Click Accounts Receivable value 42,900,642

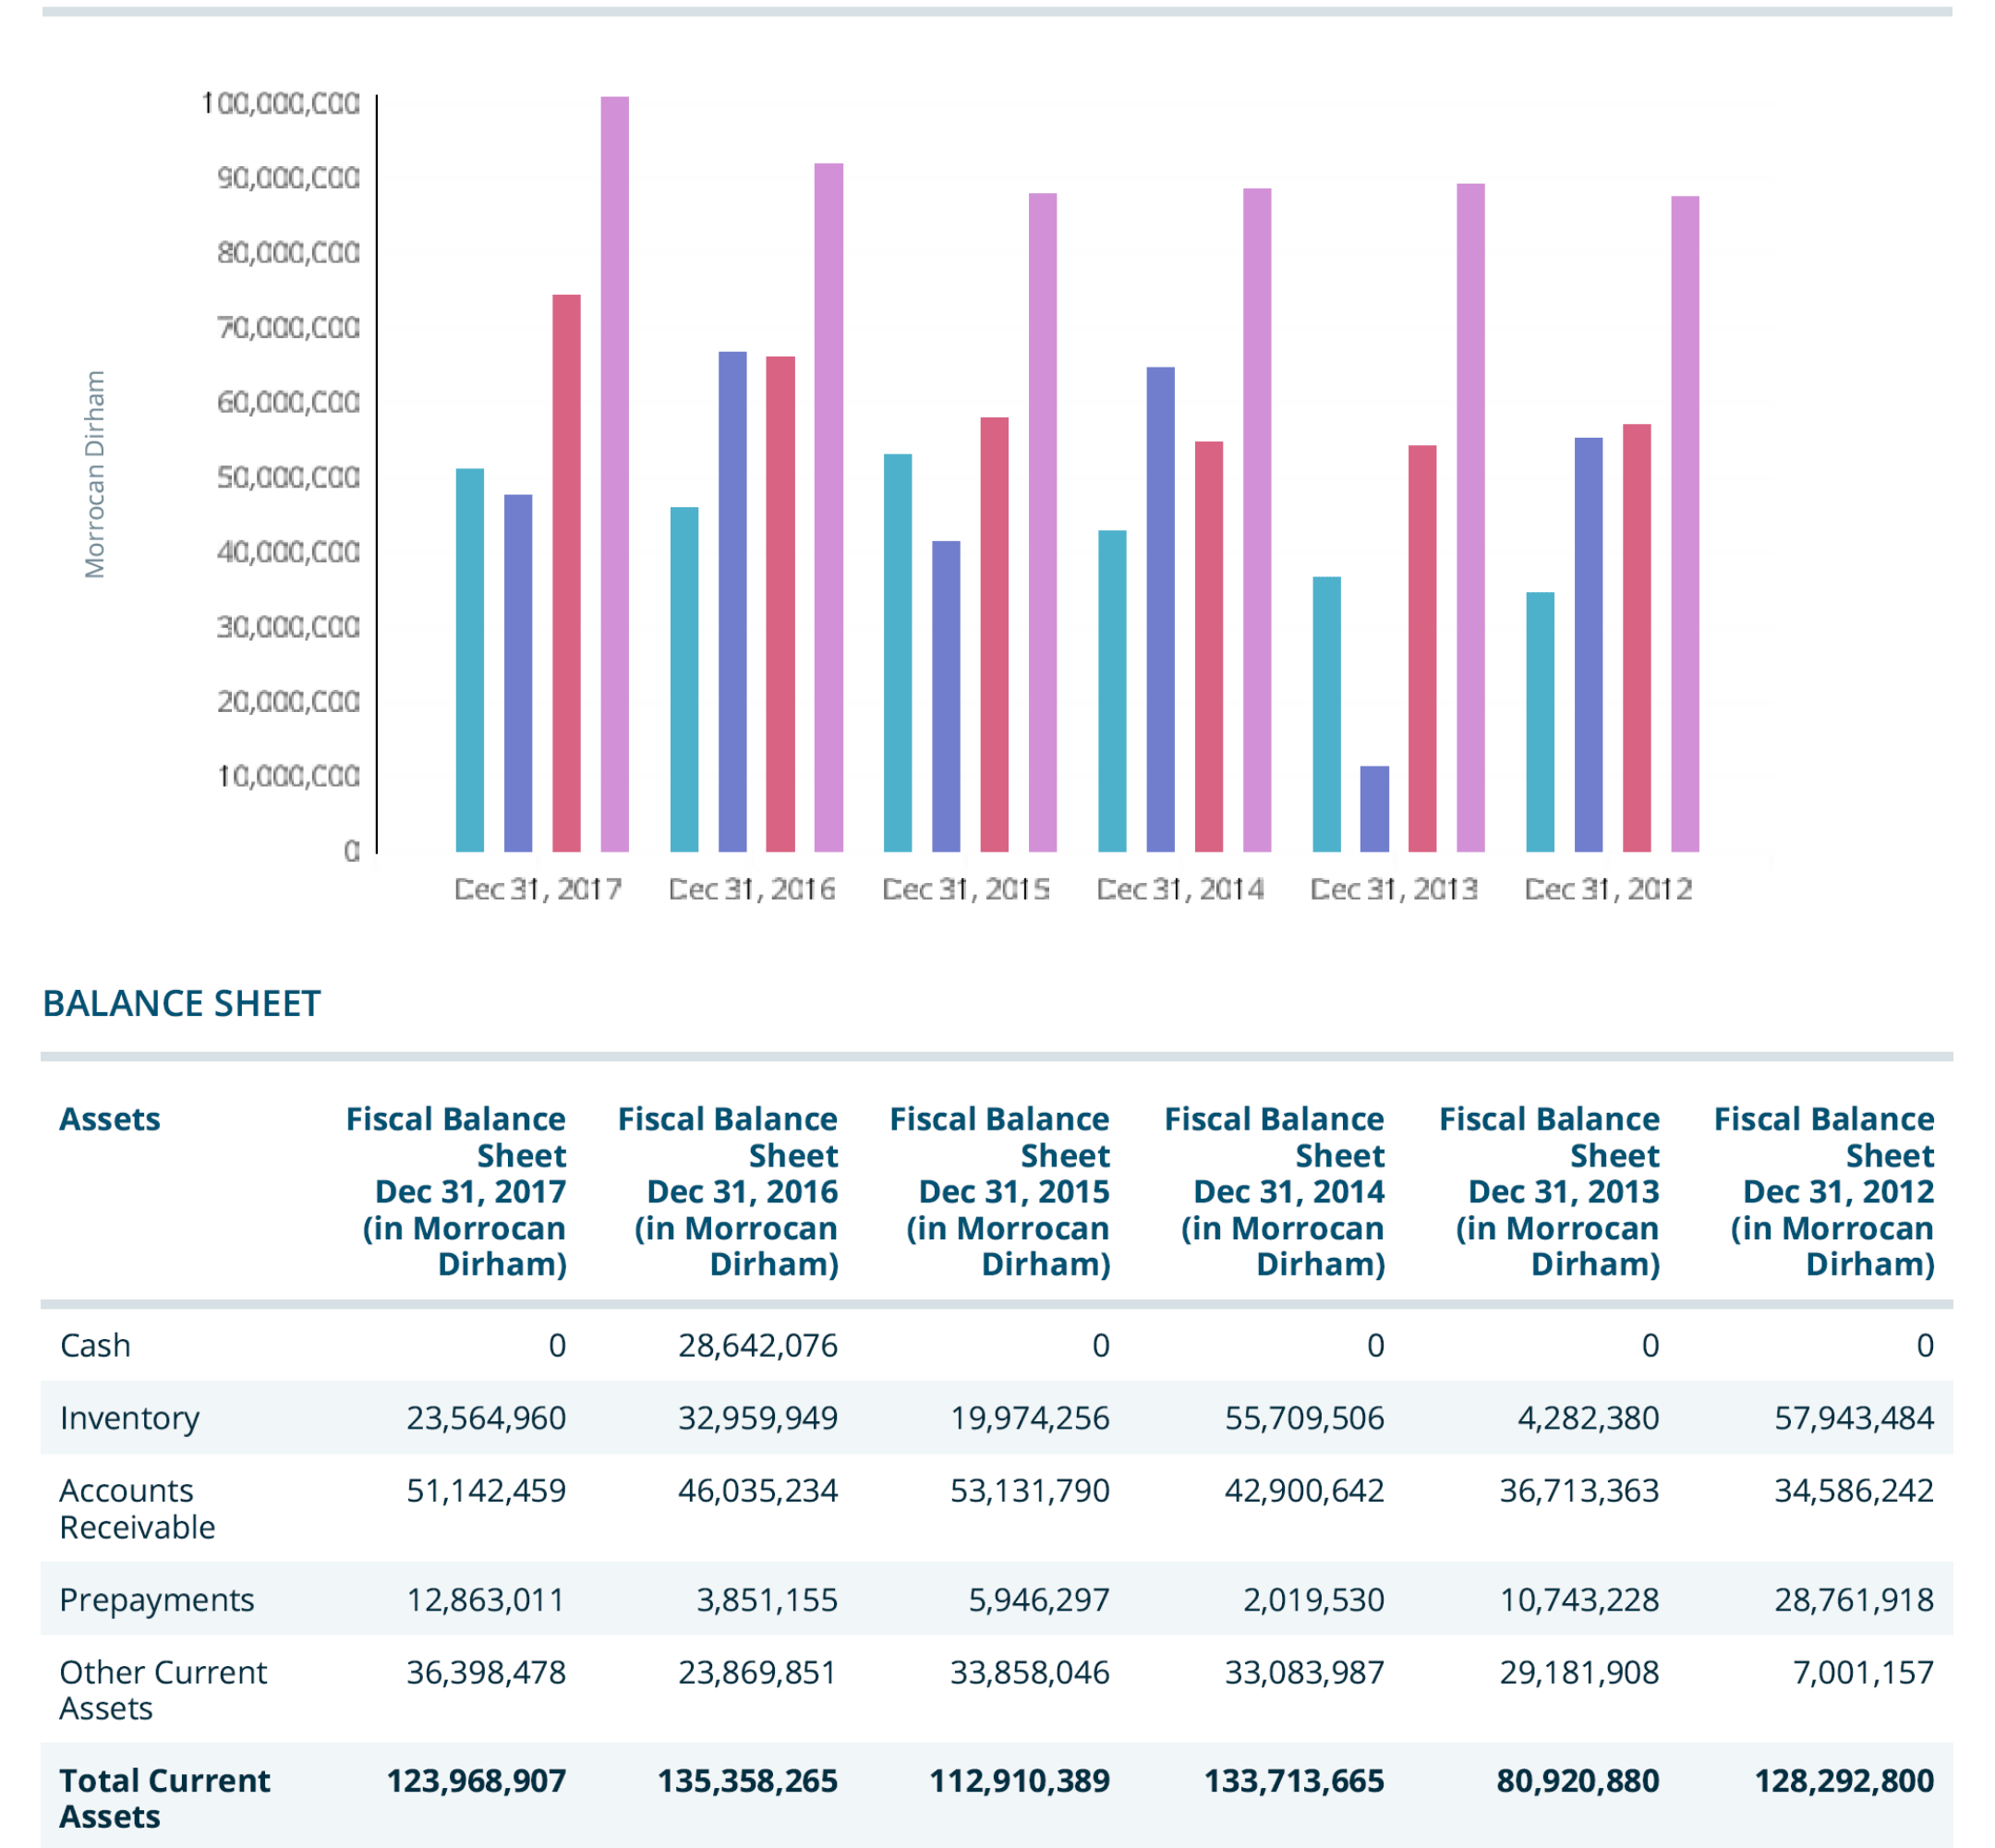tap(1305, 1491)
